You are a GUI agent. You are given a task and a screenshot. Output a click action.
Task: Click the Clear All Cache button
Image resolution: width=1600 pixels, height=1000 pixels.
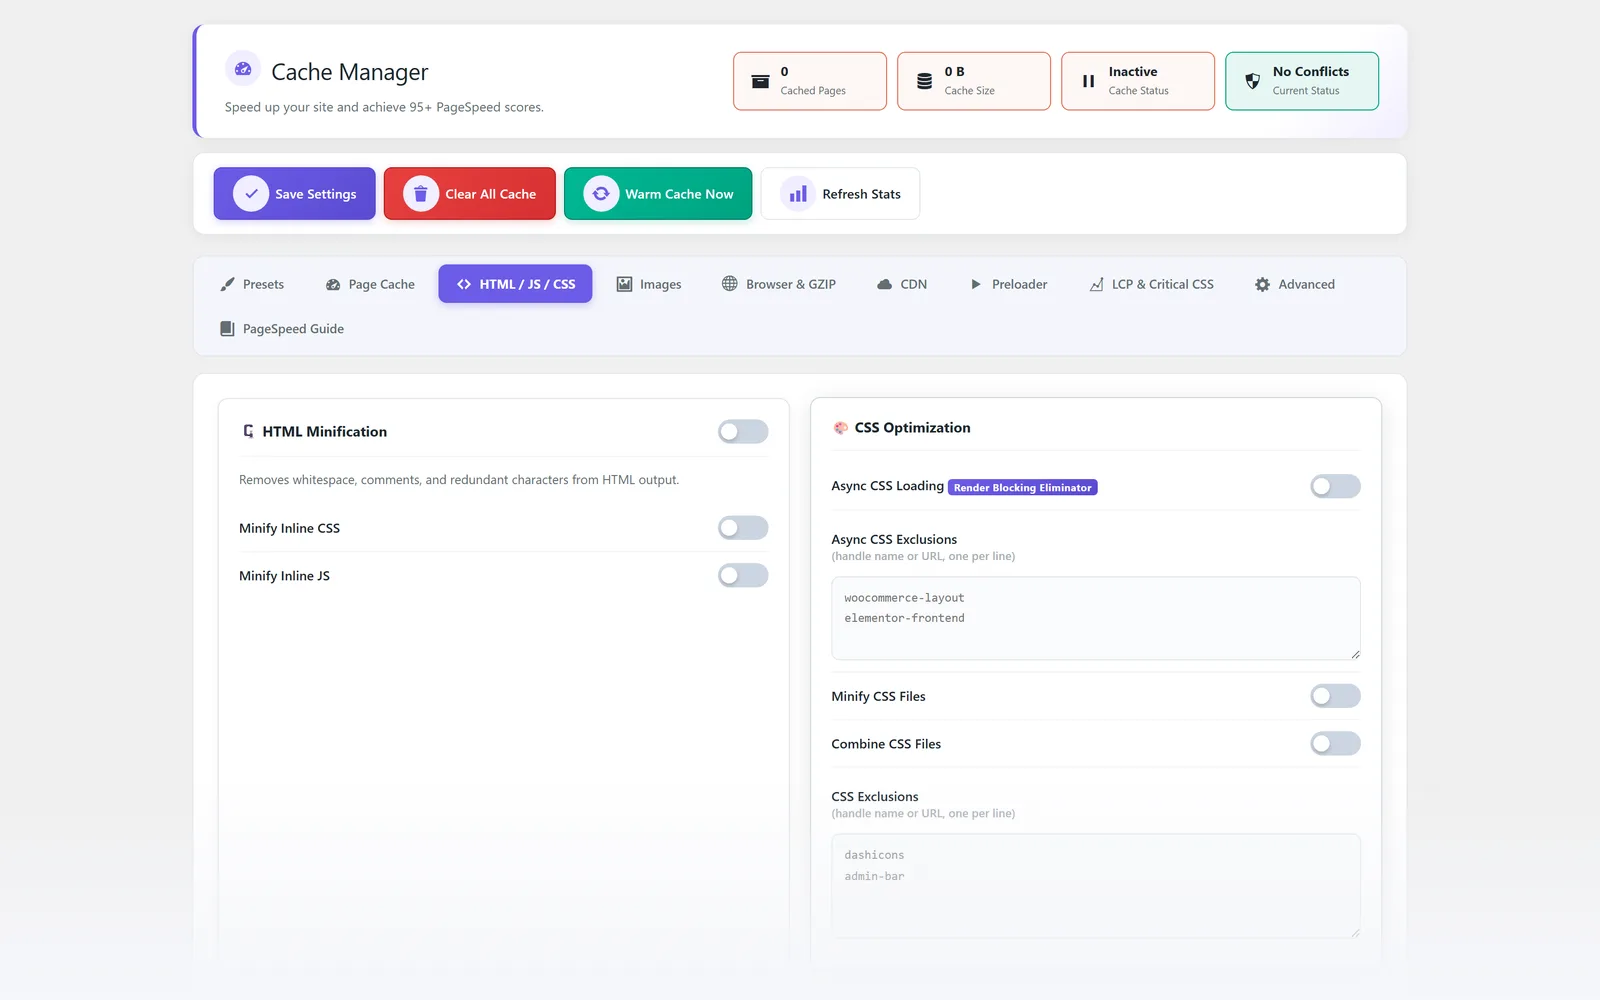click(x=470, y=194)
